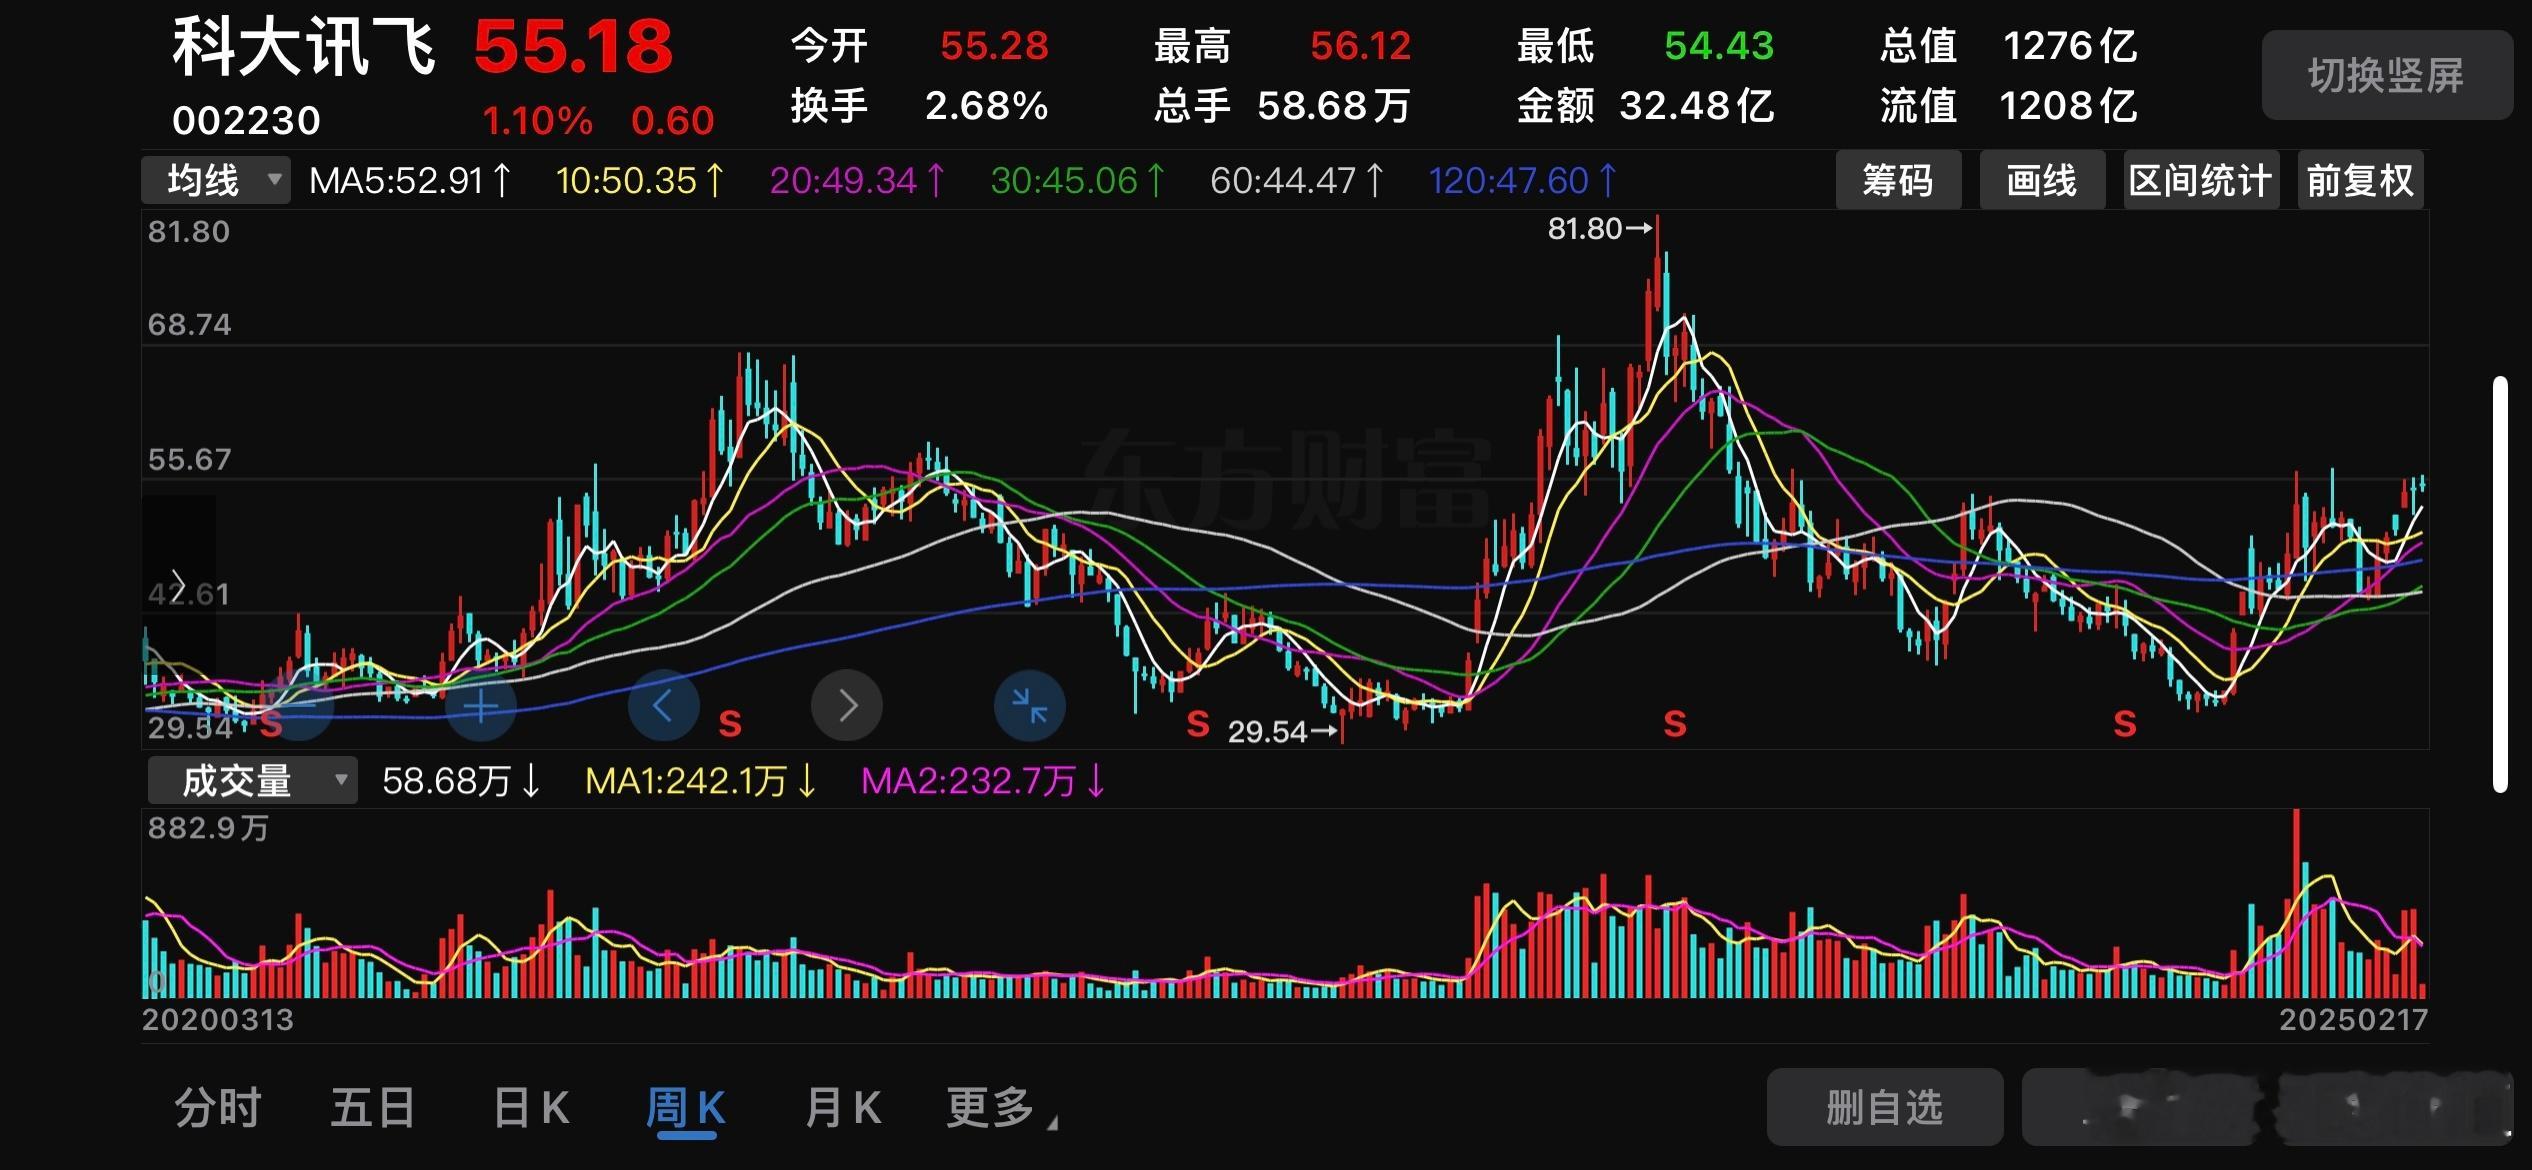
Task: Tap the MA30 green value 45.06
Action: pos(1078,181)
